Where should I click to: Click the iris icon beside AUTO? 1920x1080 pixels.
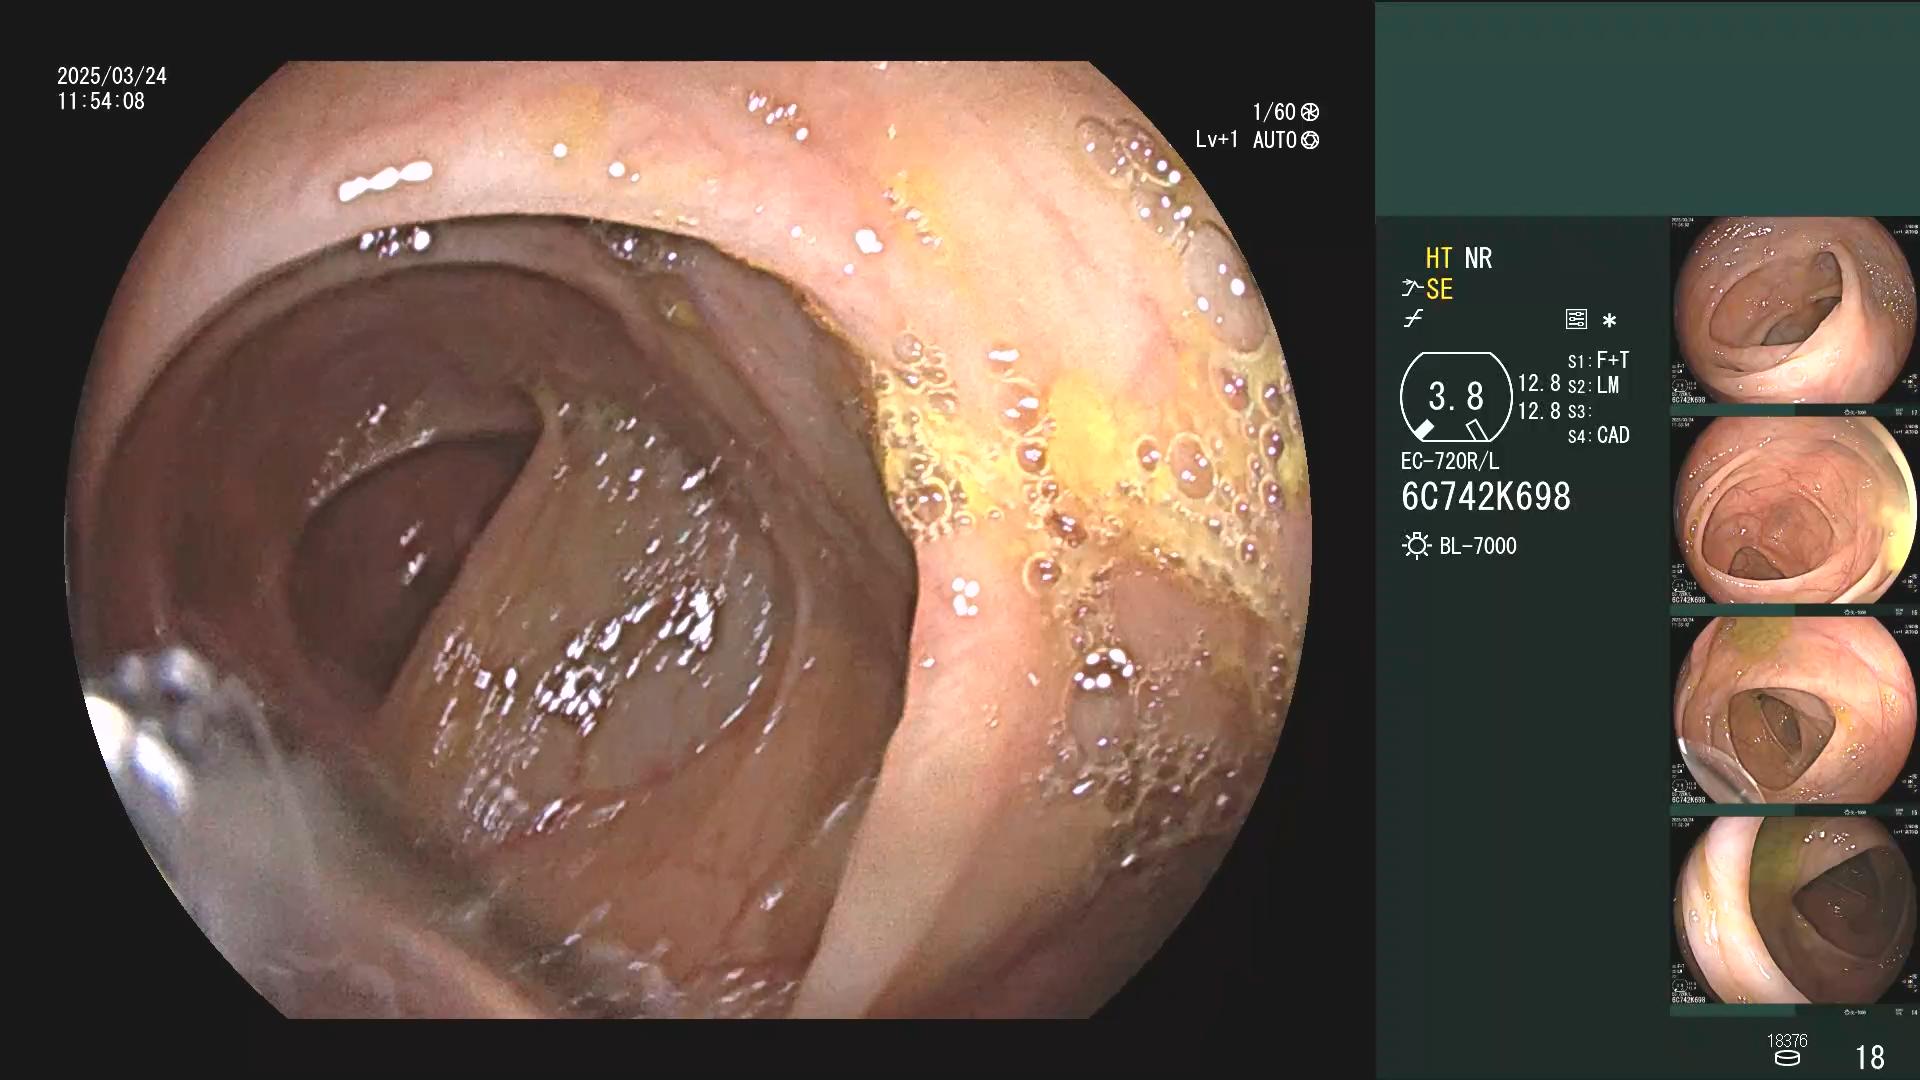click(x=1310, y=140)
